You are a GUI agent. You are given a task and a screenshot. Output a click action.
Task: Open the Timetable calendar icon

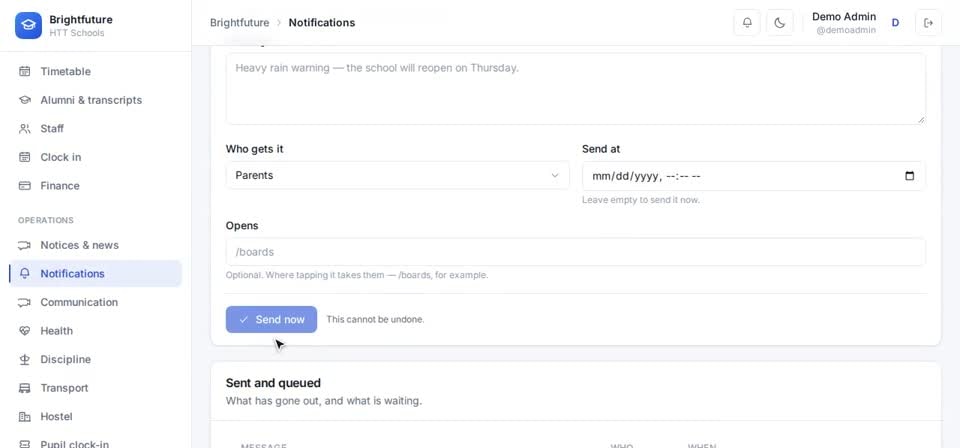coord(24,72)
